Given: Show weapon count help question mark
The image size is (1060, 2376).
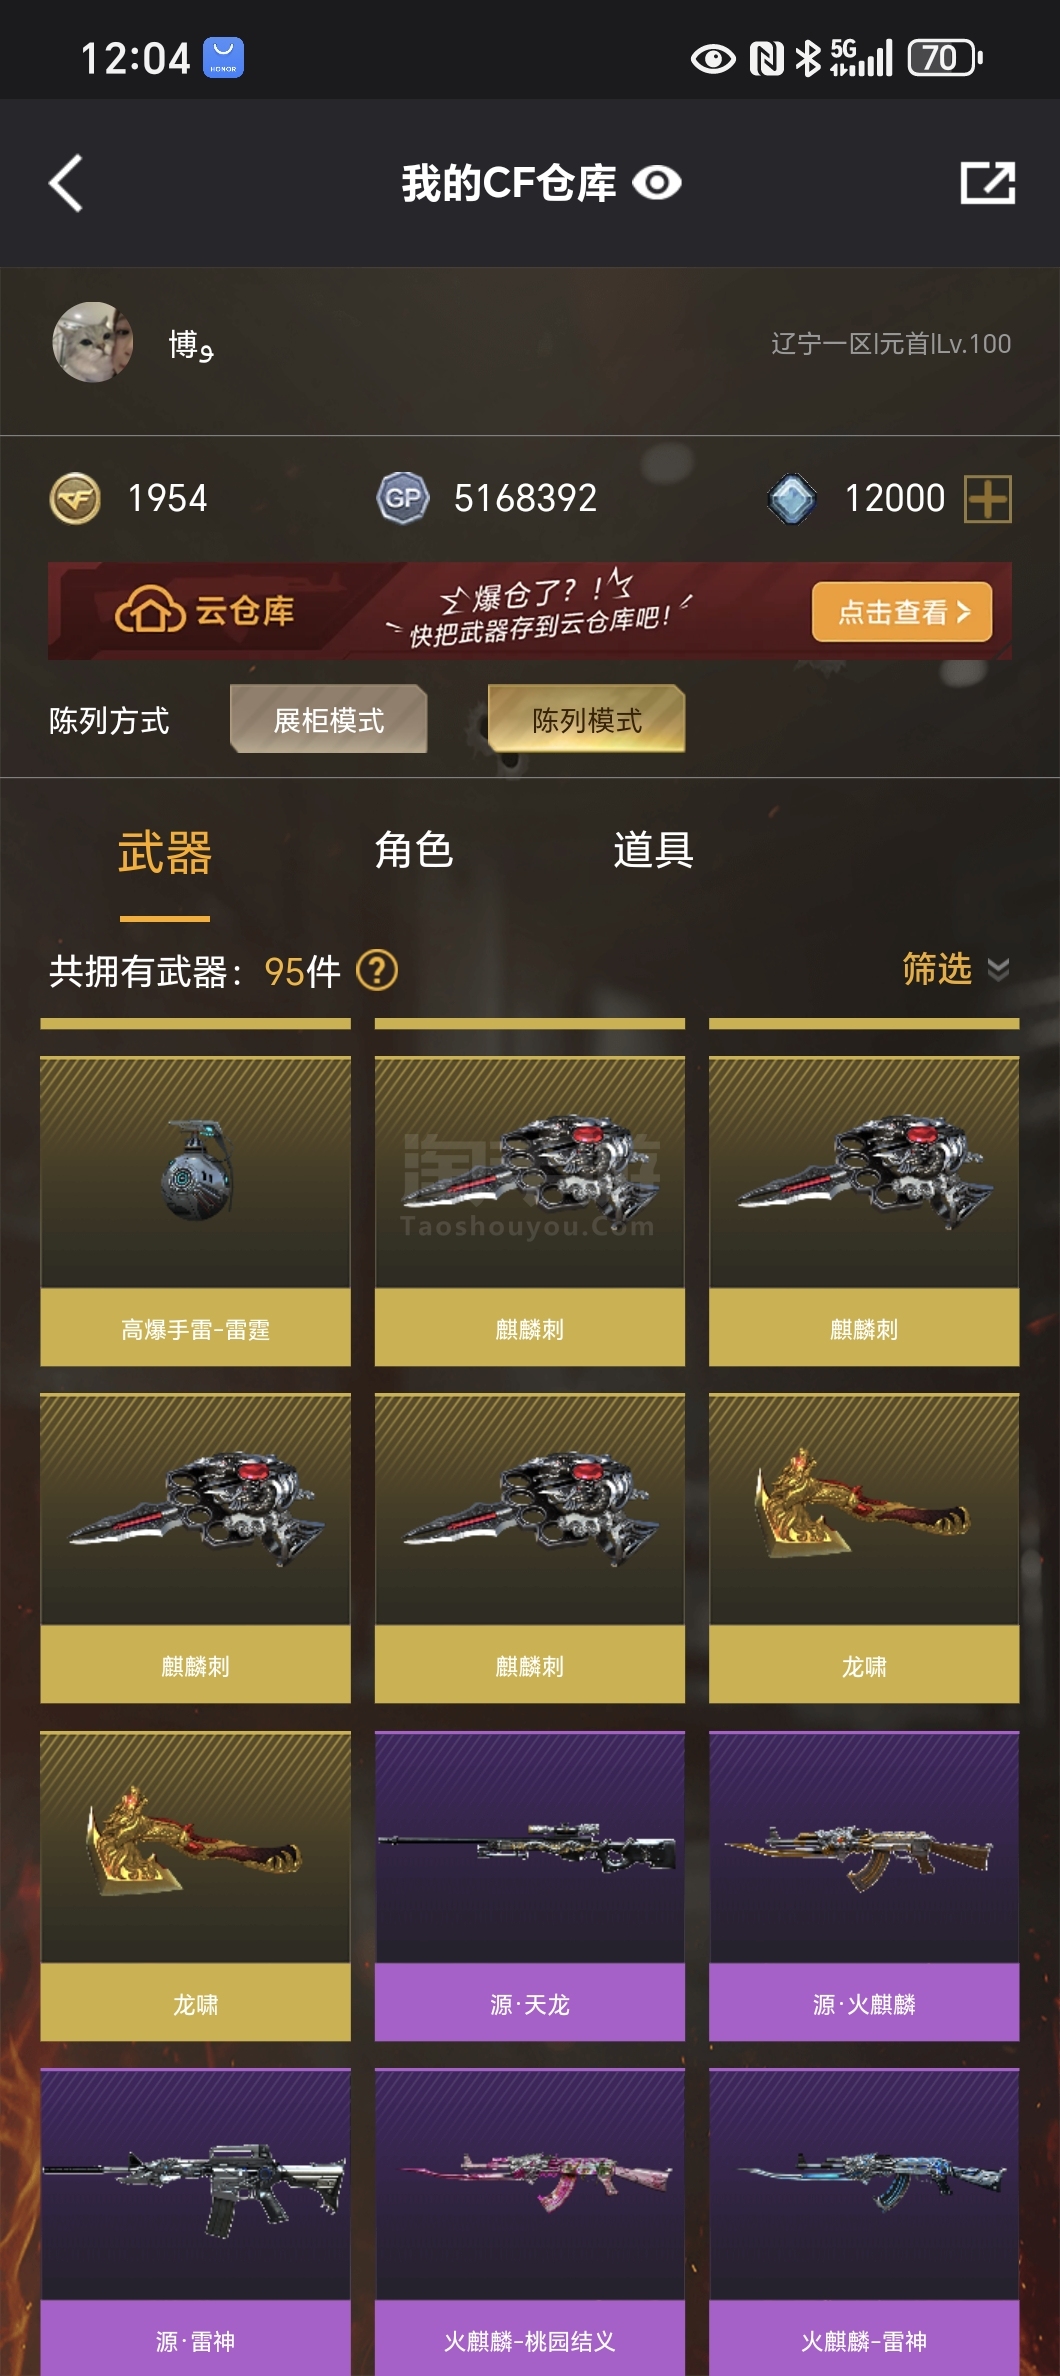Looking at the screenshot, I should 377,970.
